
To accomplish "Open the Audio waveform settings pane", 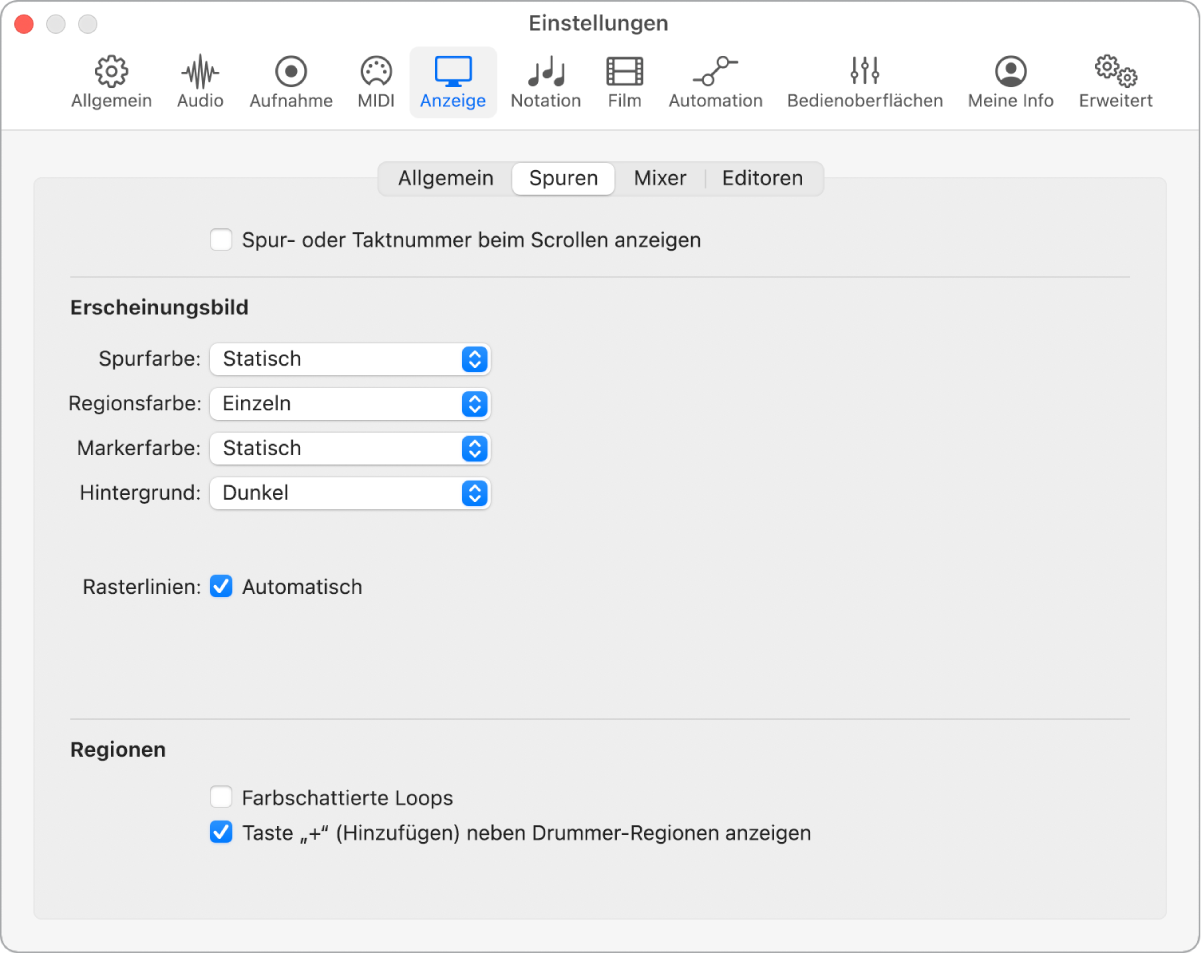I will click(200, 82).
